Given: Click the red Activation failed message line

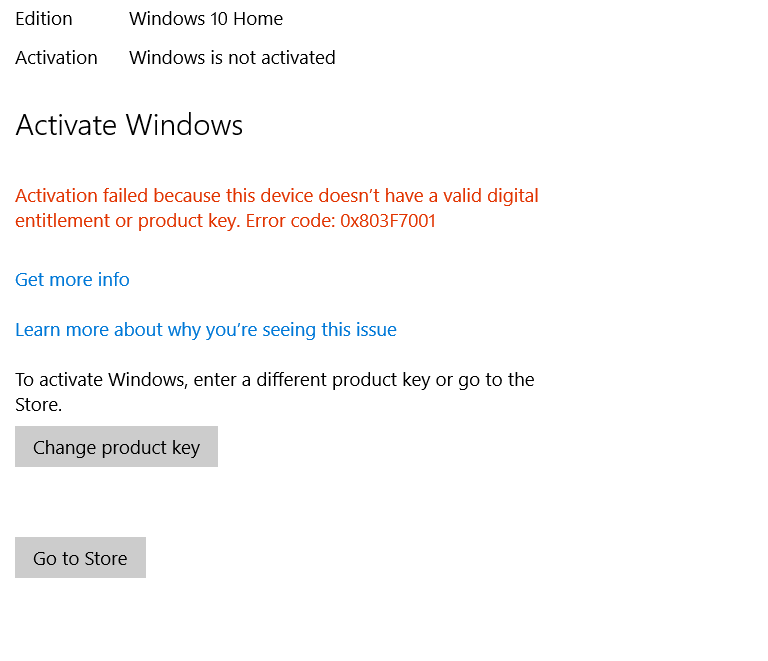Looking at the screenshot, I should [x=277, y=196].
